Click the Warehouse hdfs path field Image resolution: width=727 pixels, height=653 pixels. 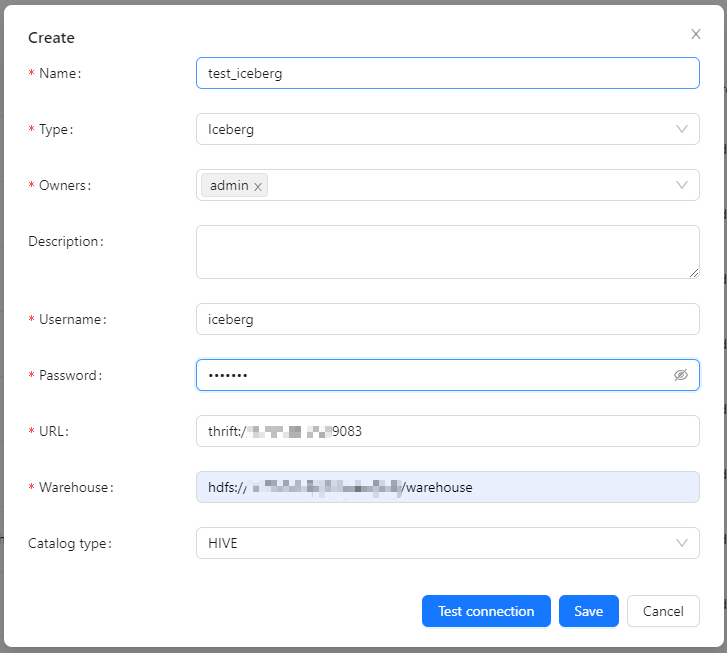[x=447, y=487]
